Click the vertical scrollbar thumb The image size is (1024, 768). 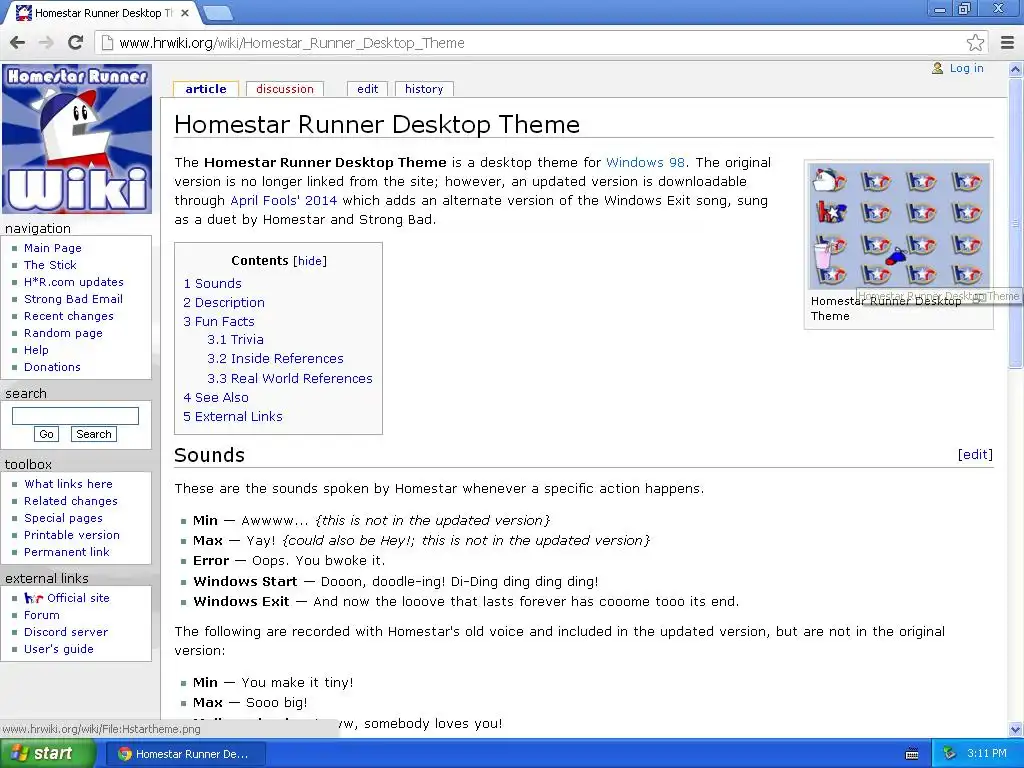click(x=1016, y=222)
